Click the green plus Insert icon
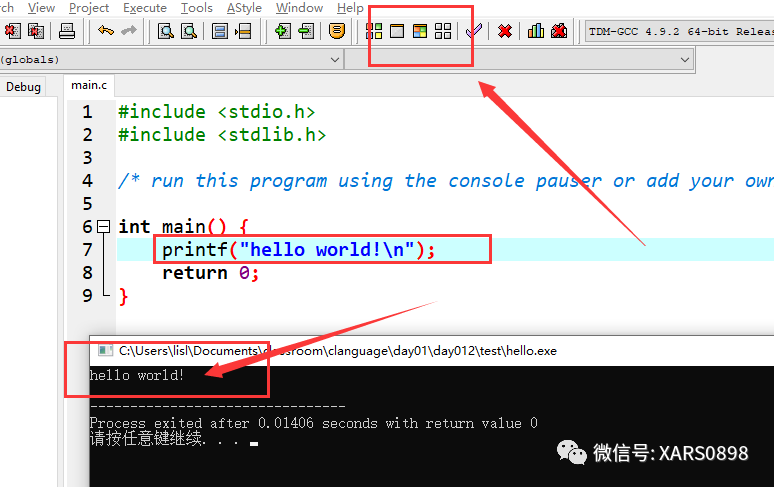 [282, 31]
